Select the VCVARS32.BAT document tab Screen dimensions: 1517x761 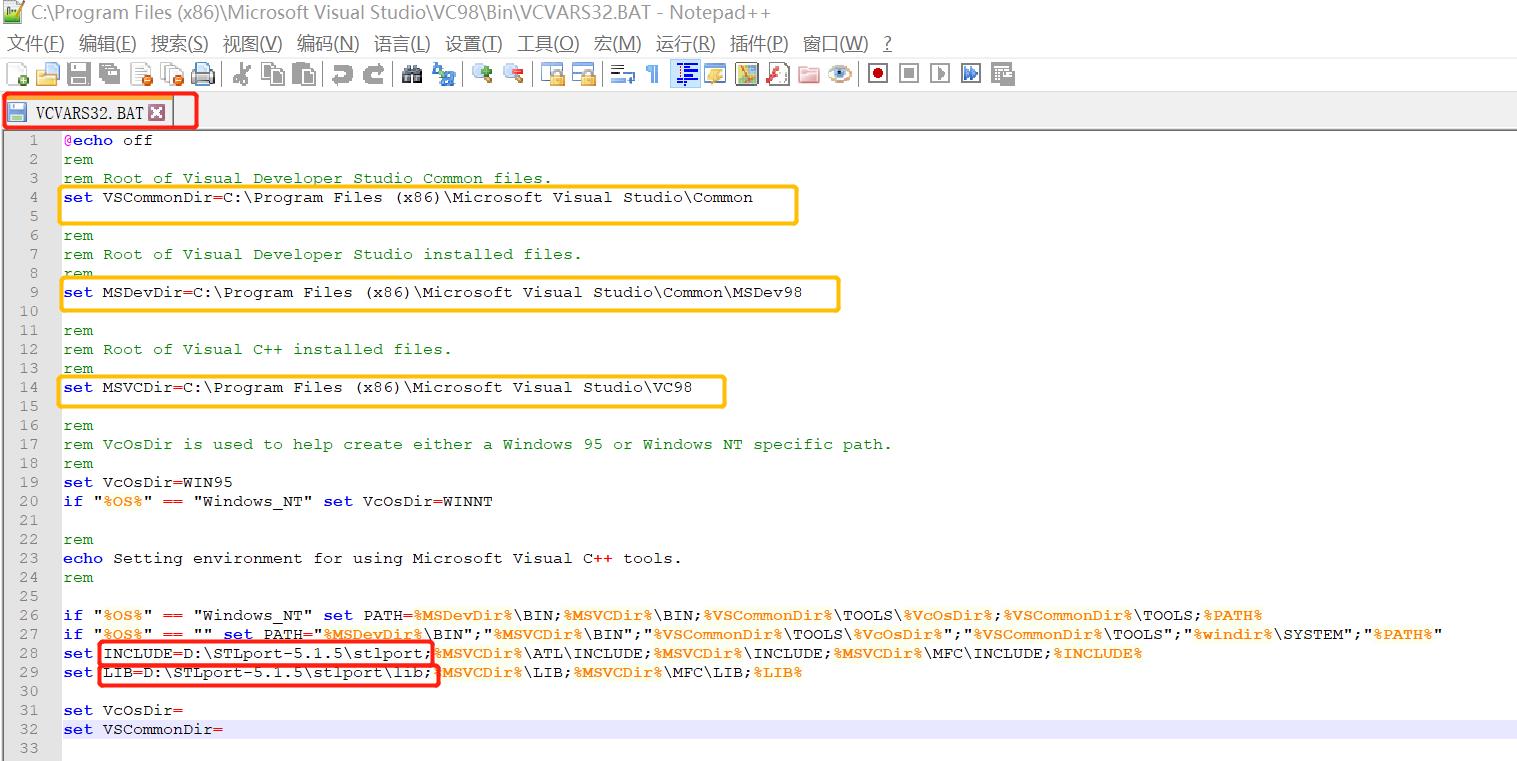pyautogui.click(x=88, y=112)
